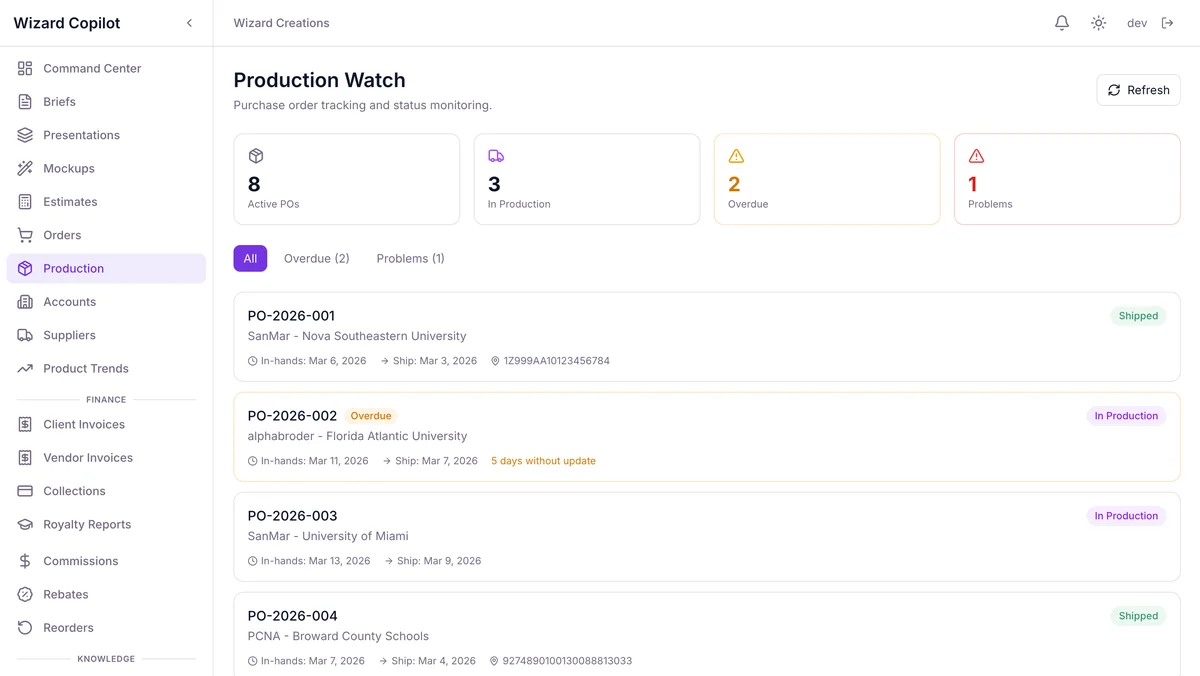1200x676 pixels.
Task: Open purchase order PO-2026-004
Action: point(707,635)
